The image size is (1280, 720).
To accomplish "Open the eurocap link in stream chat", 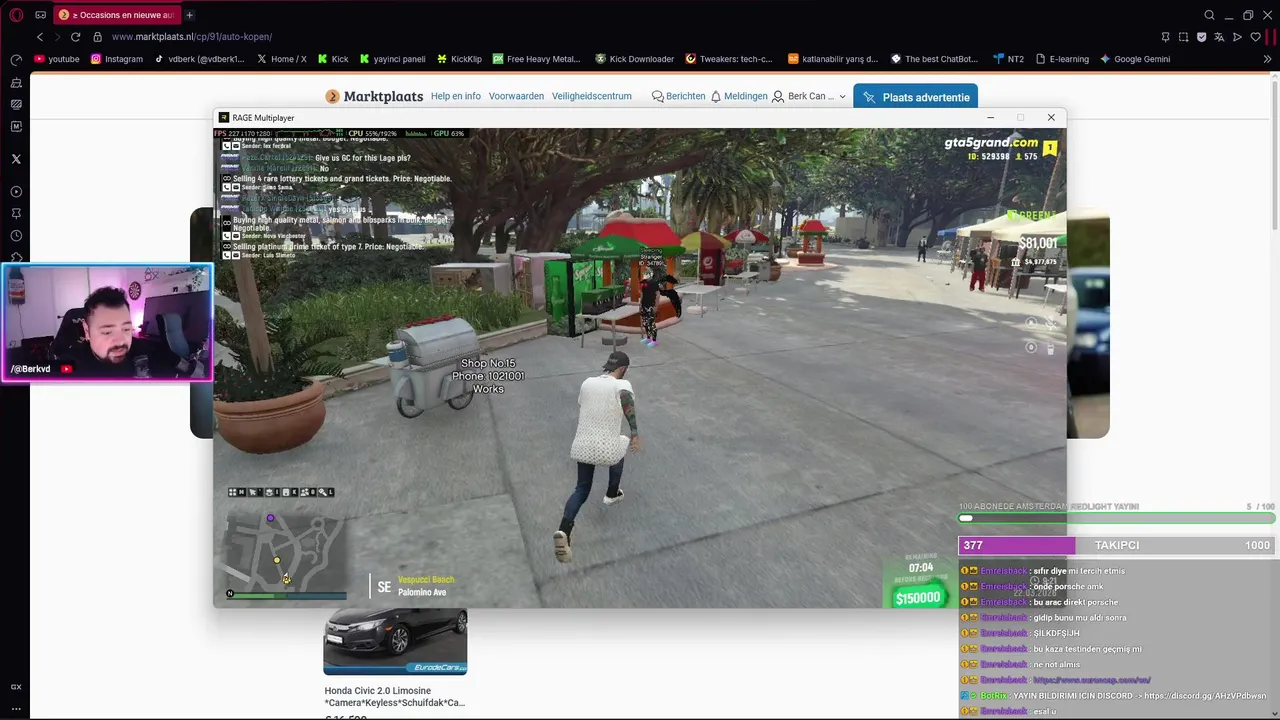I will coord(1092,680).
